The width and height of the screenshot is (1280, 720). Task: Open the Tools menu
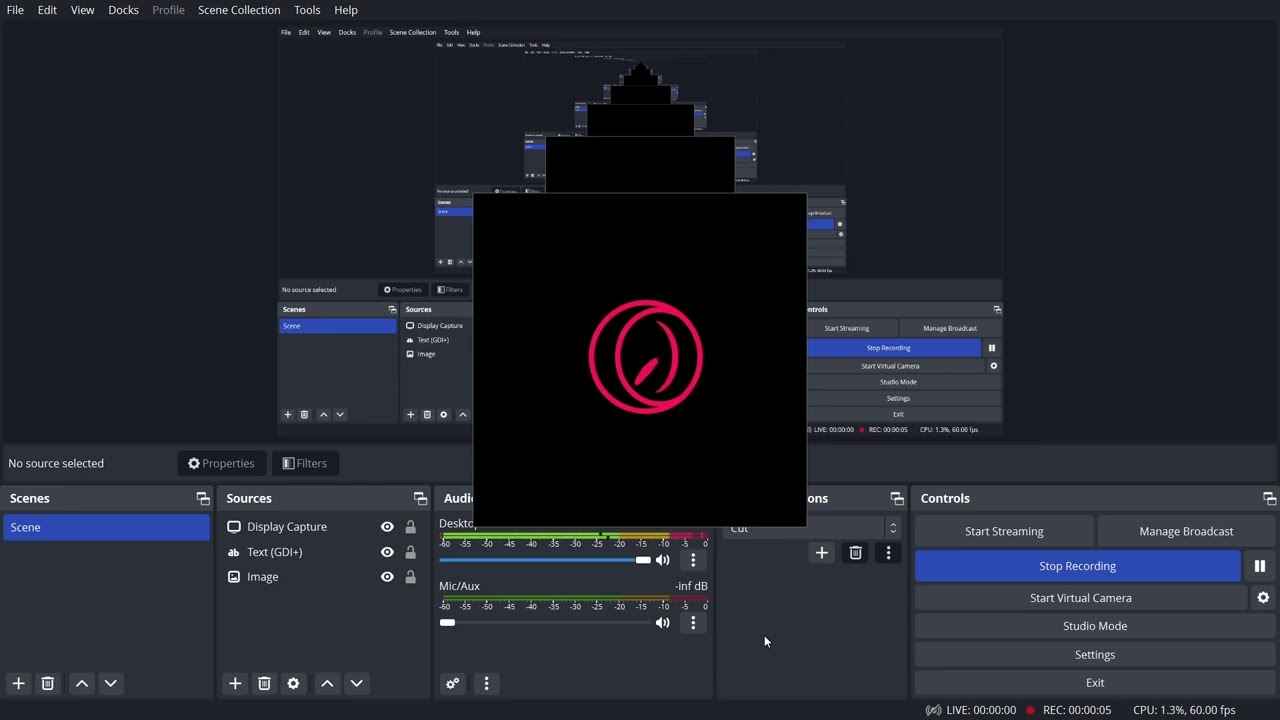coord(307,10)
